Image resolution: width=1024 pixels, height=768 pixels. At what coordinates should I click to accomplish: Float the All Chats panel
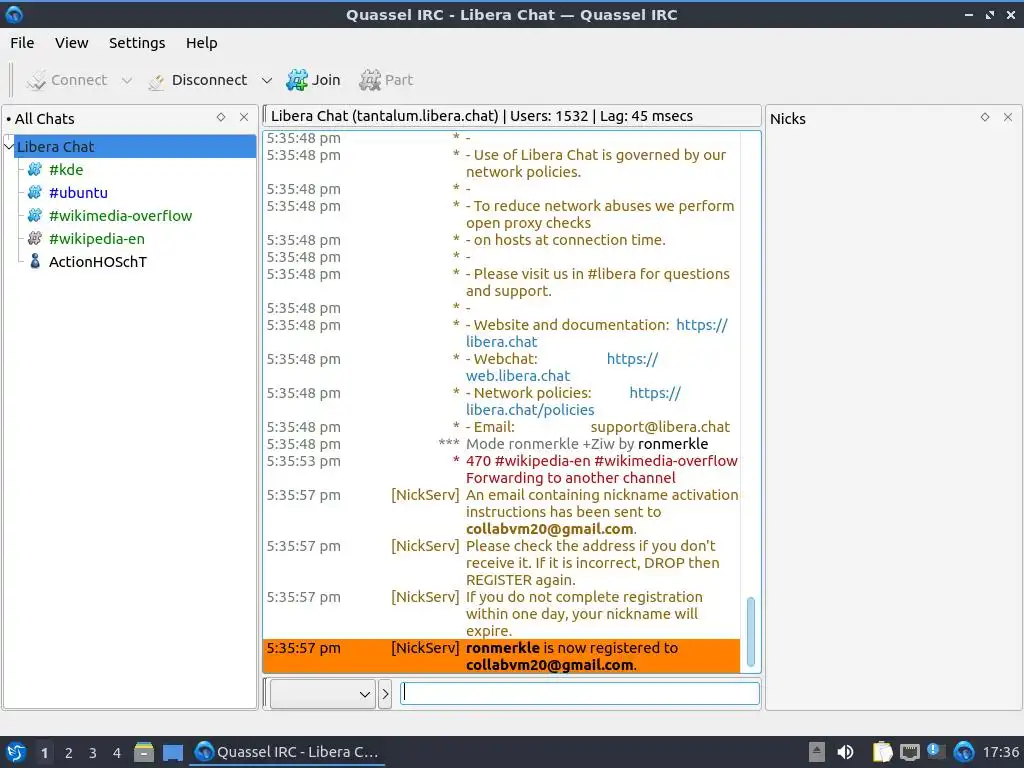click(221, 118)
